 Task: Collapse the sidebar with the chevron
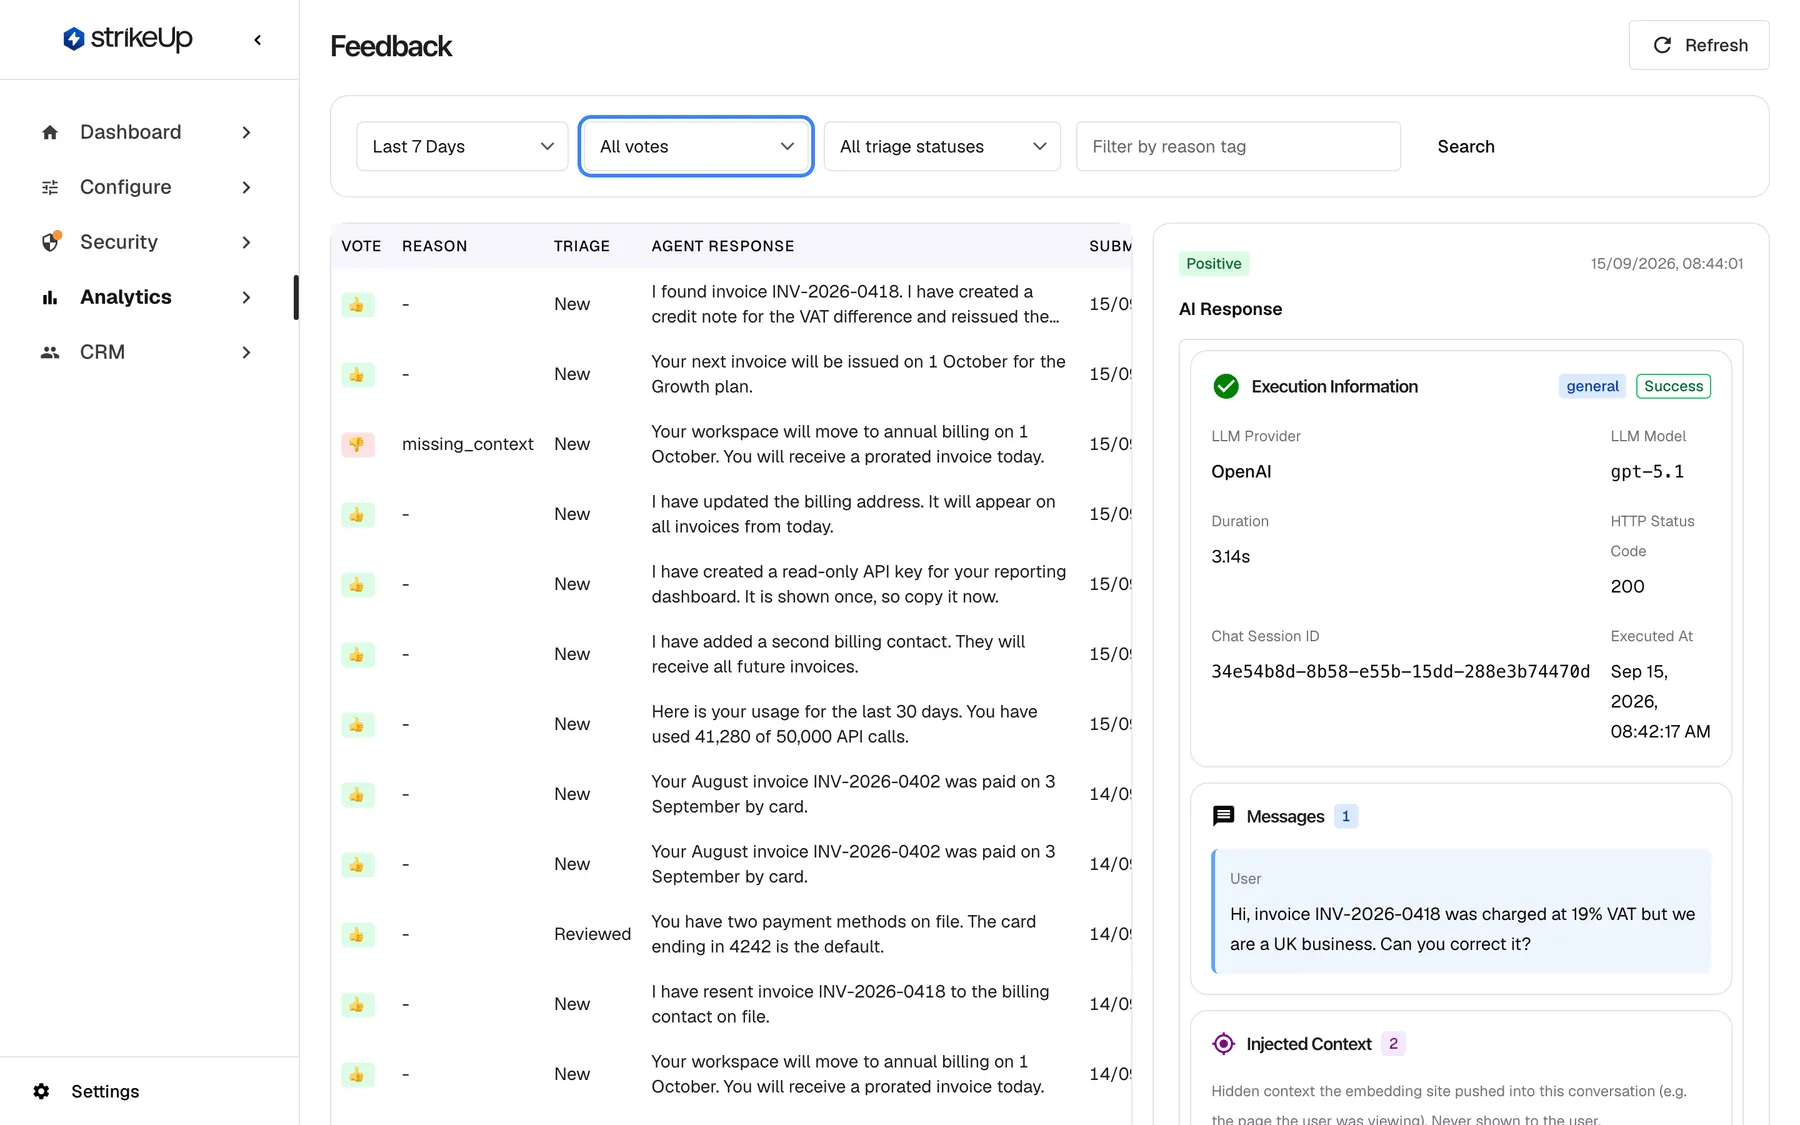coord(258,40)
